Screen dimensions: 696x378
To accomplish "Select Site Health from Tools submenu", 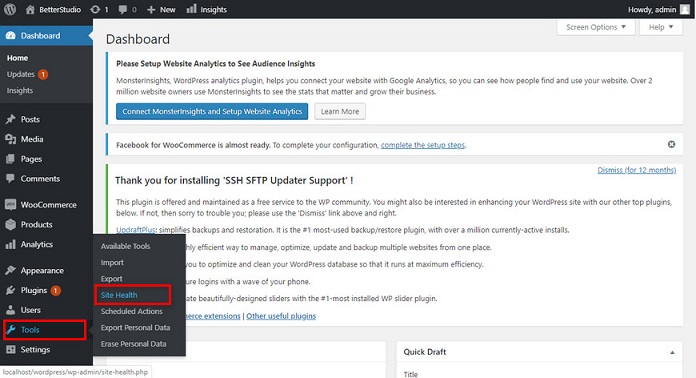I will pyautogui.click(x=119, y=295).
